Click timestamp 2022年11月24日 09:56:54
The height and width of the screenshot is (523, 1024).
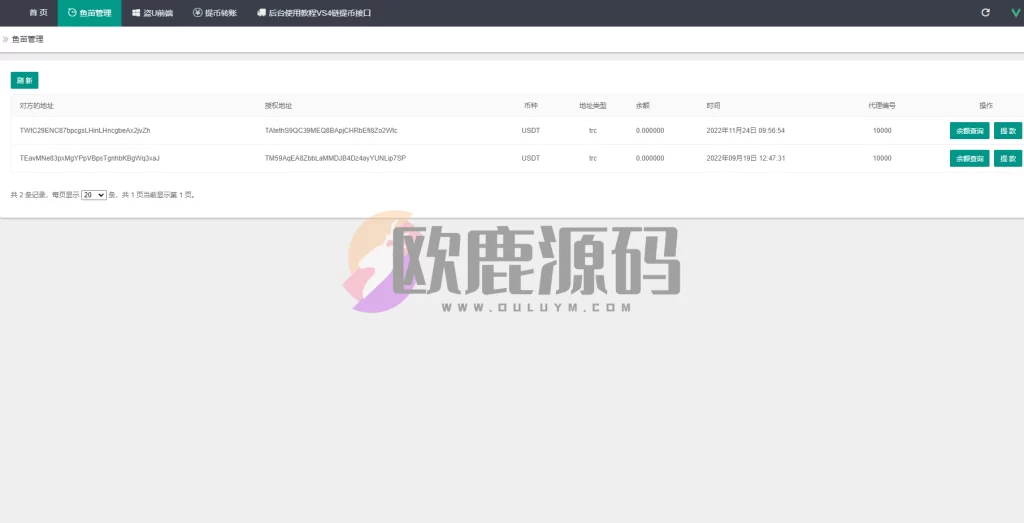[x=746, y=131]
